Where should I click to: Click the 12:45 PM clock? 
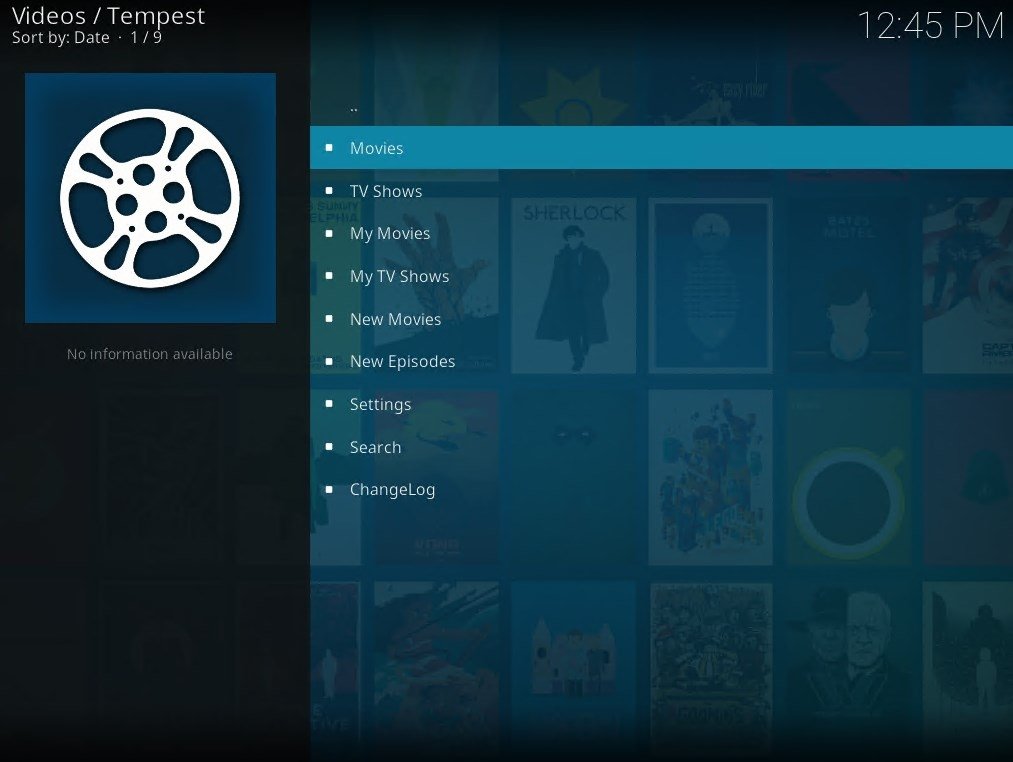930,26
